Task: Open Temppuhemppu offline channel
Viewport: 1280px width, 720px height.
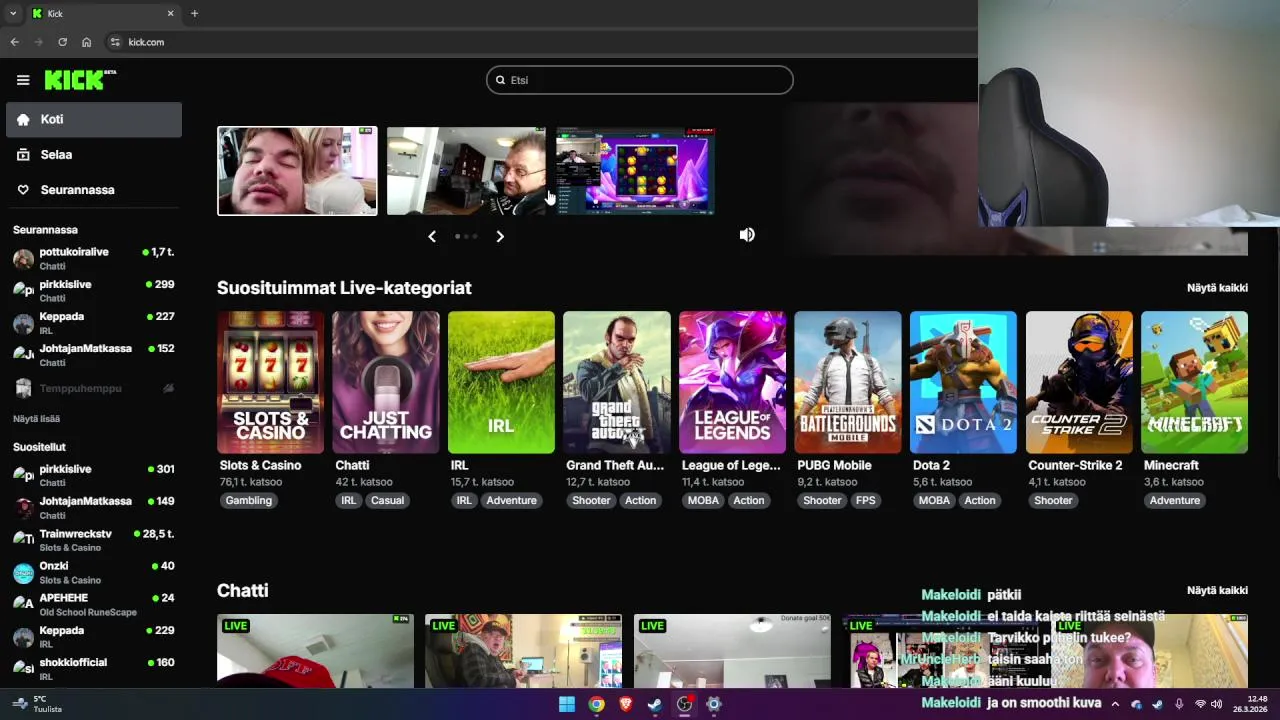Action: [x=94, y=388]
